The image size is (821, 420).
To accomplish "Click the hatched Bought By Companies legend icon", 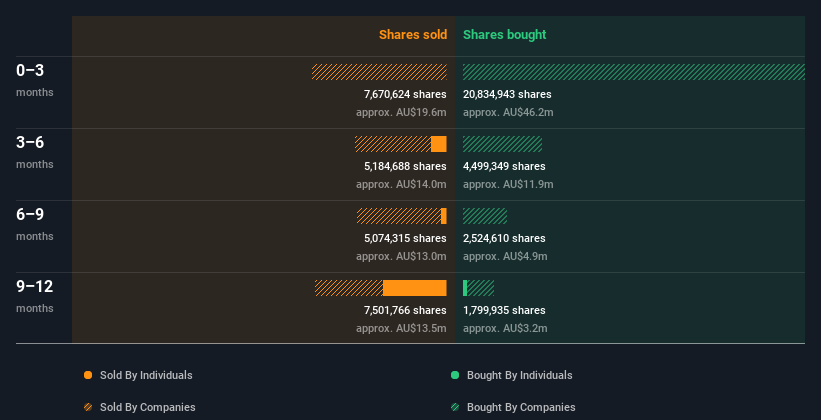I will pos(455,407).
